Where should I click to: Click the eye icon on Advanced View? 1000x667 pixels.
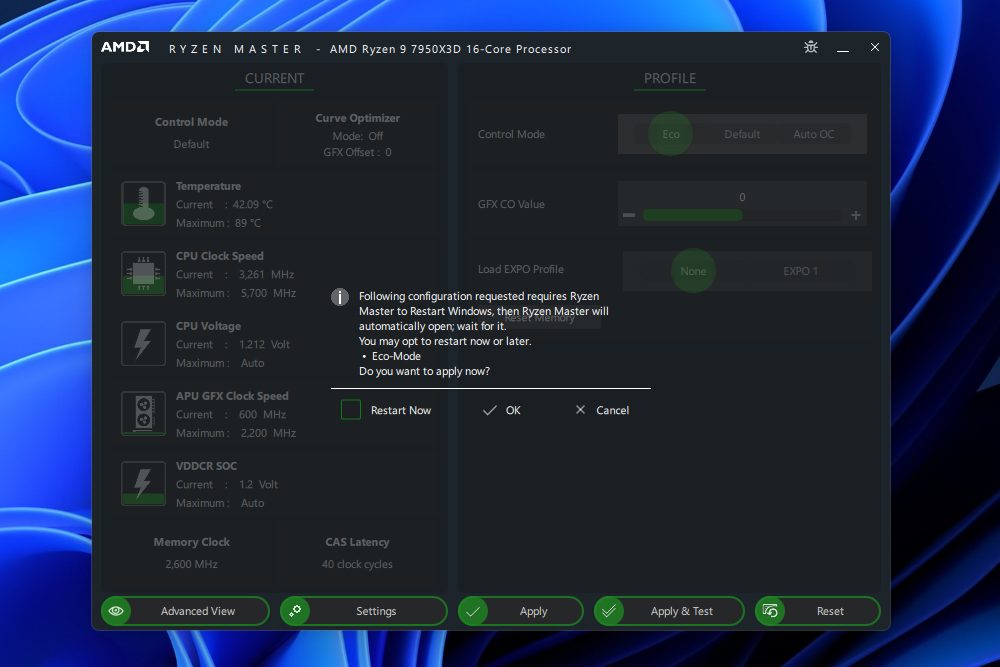[x=116, y=611]
